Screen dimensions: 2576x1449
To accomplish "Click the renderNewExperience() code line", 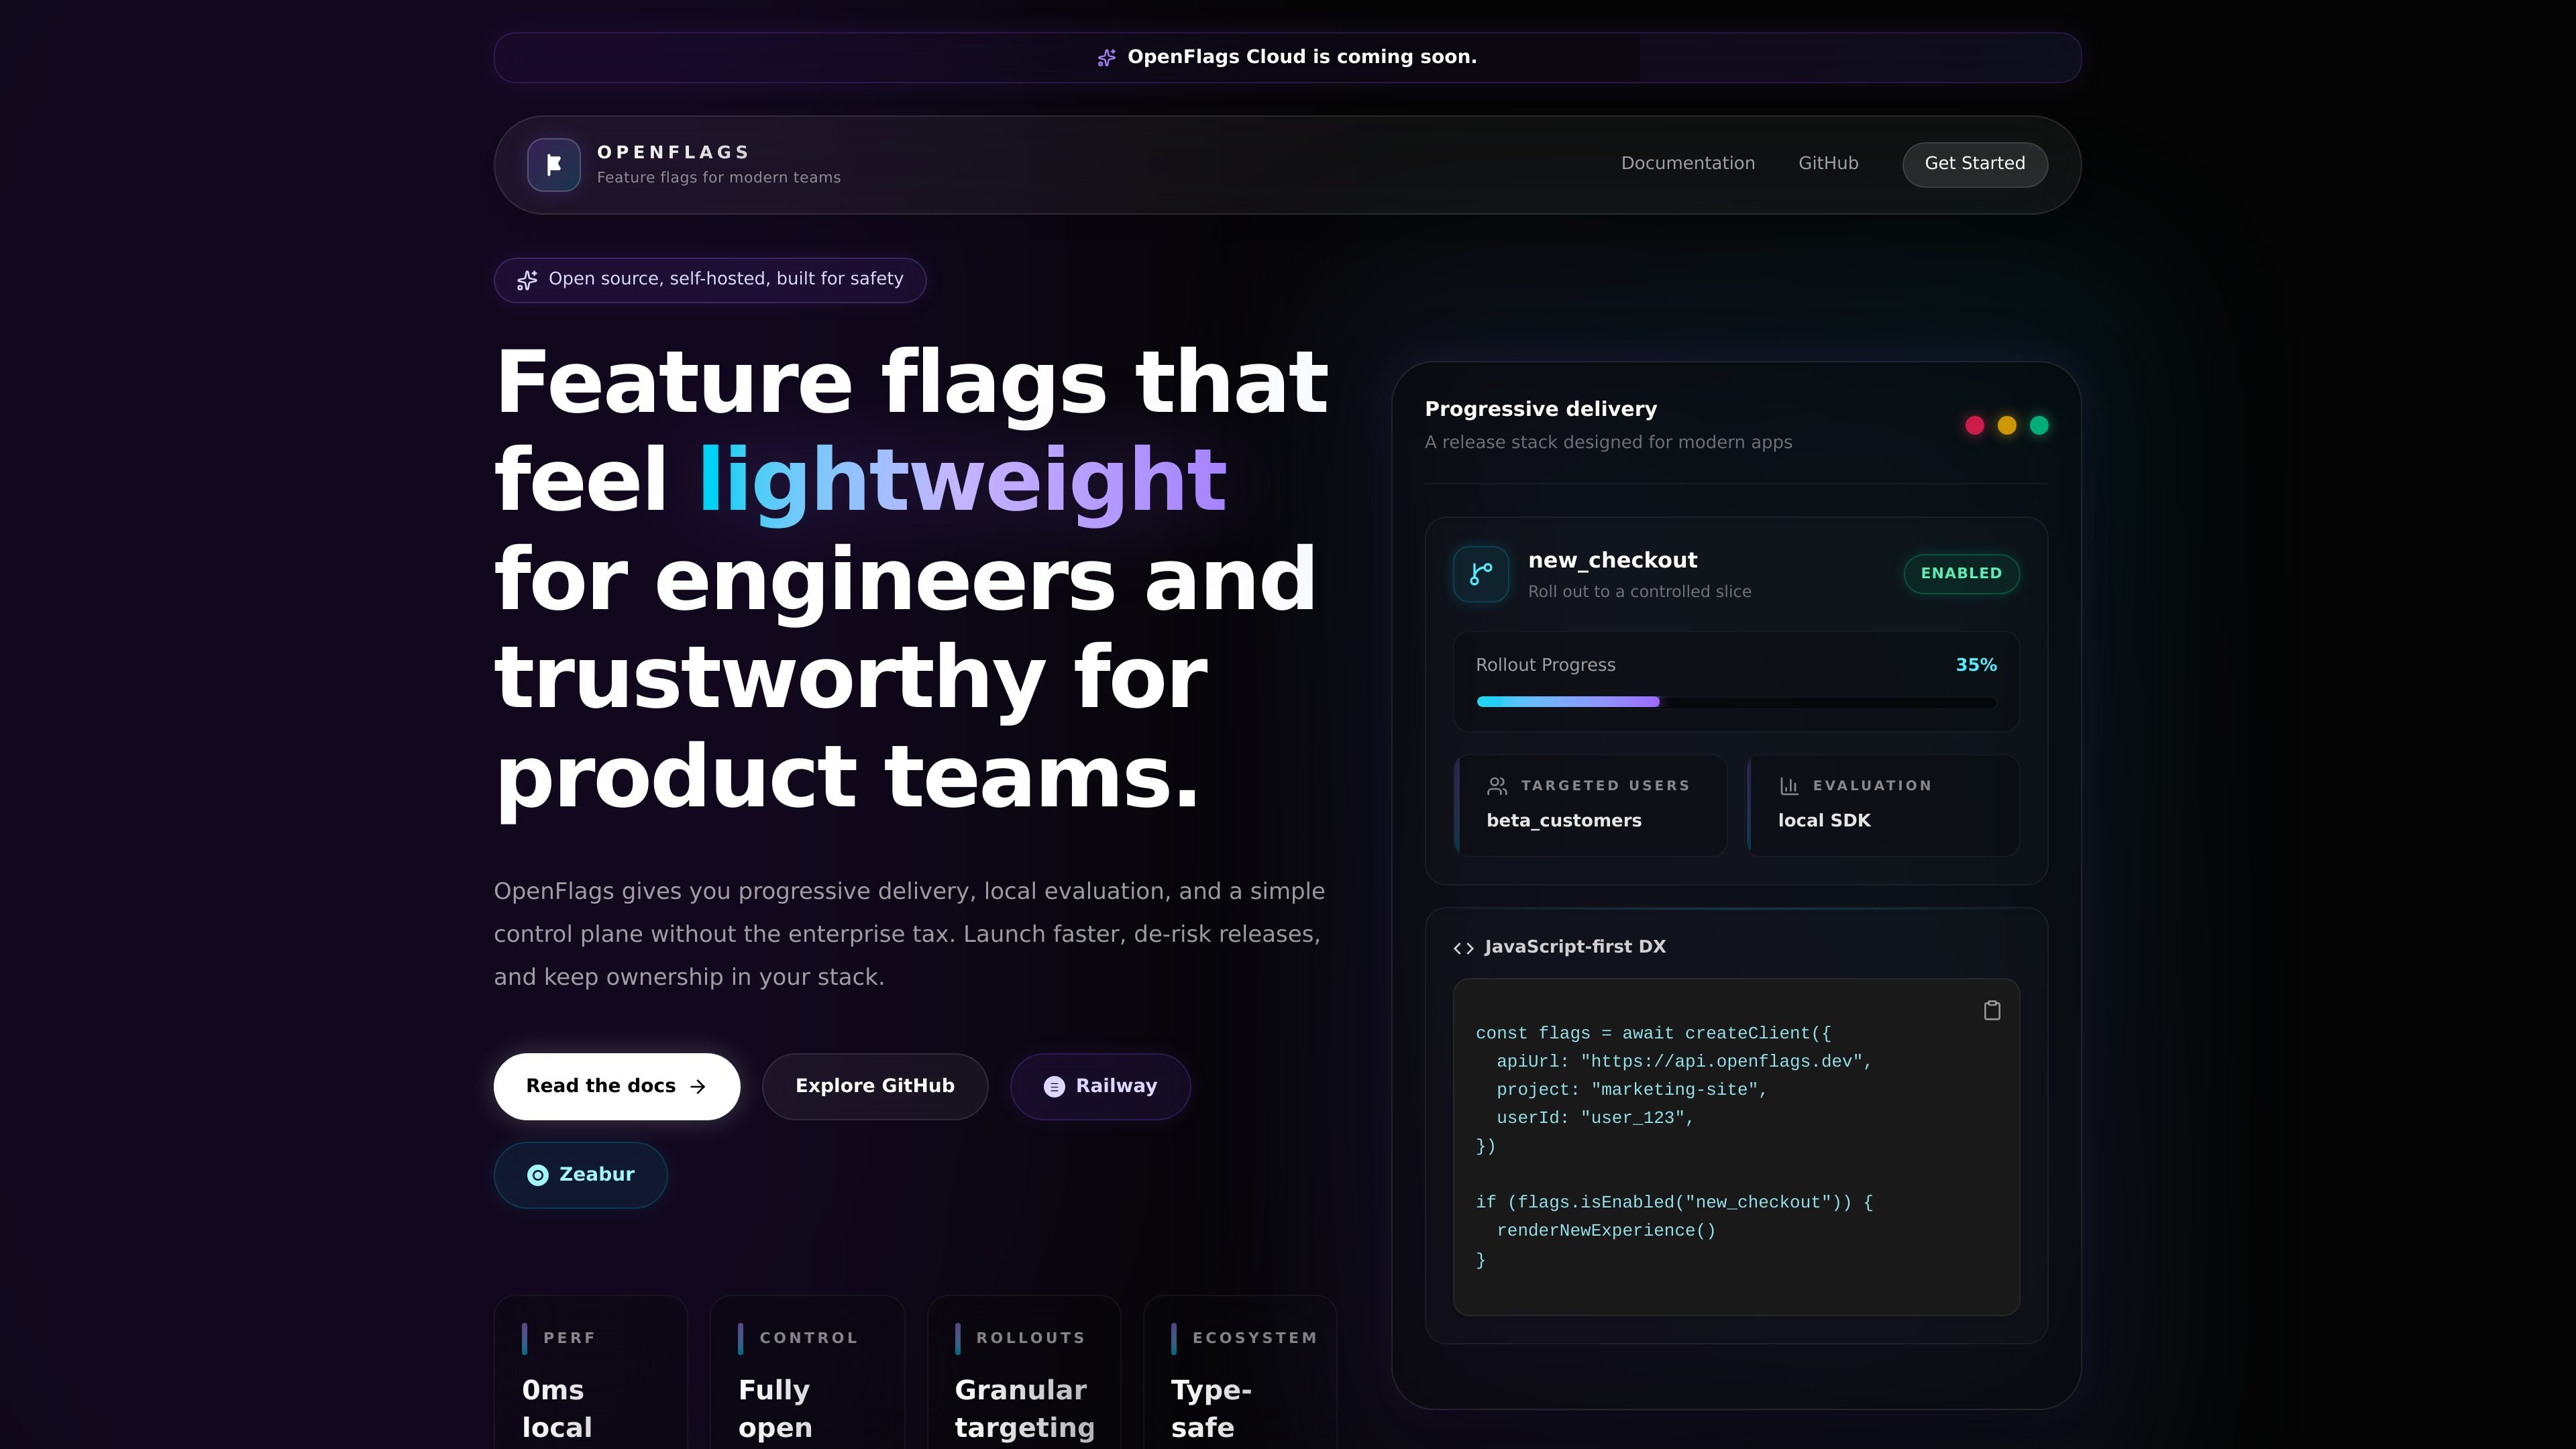I will [x=1605, y=1231].
